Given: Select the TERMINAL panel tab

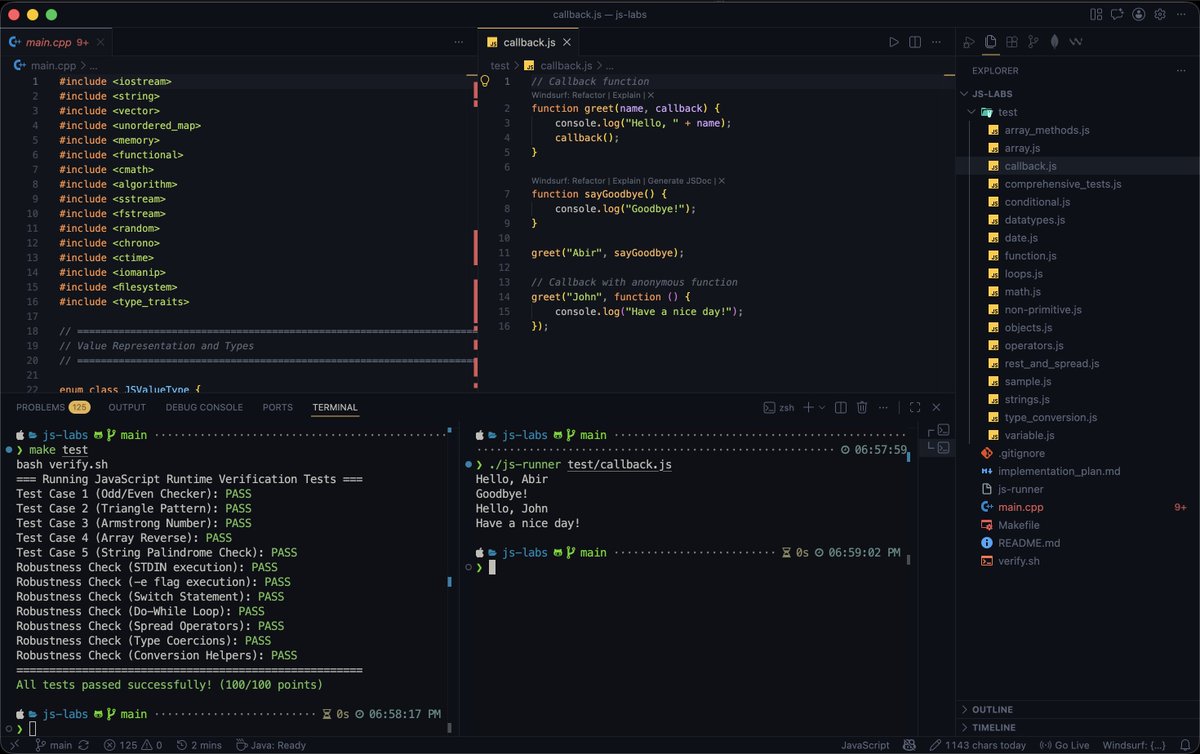Looking at the screenshot, I should [335, 407].
